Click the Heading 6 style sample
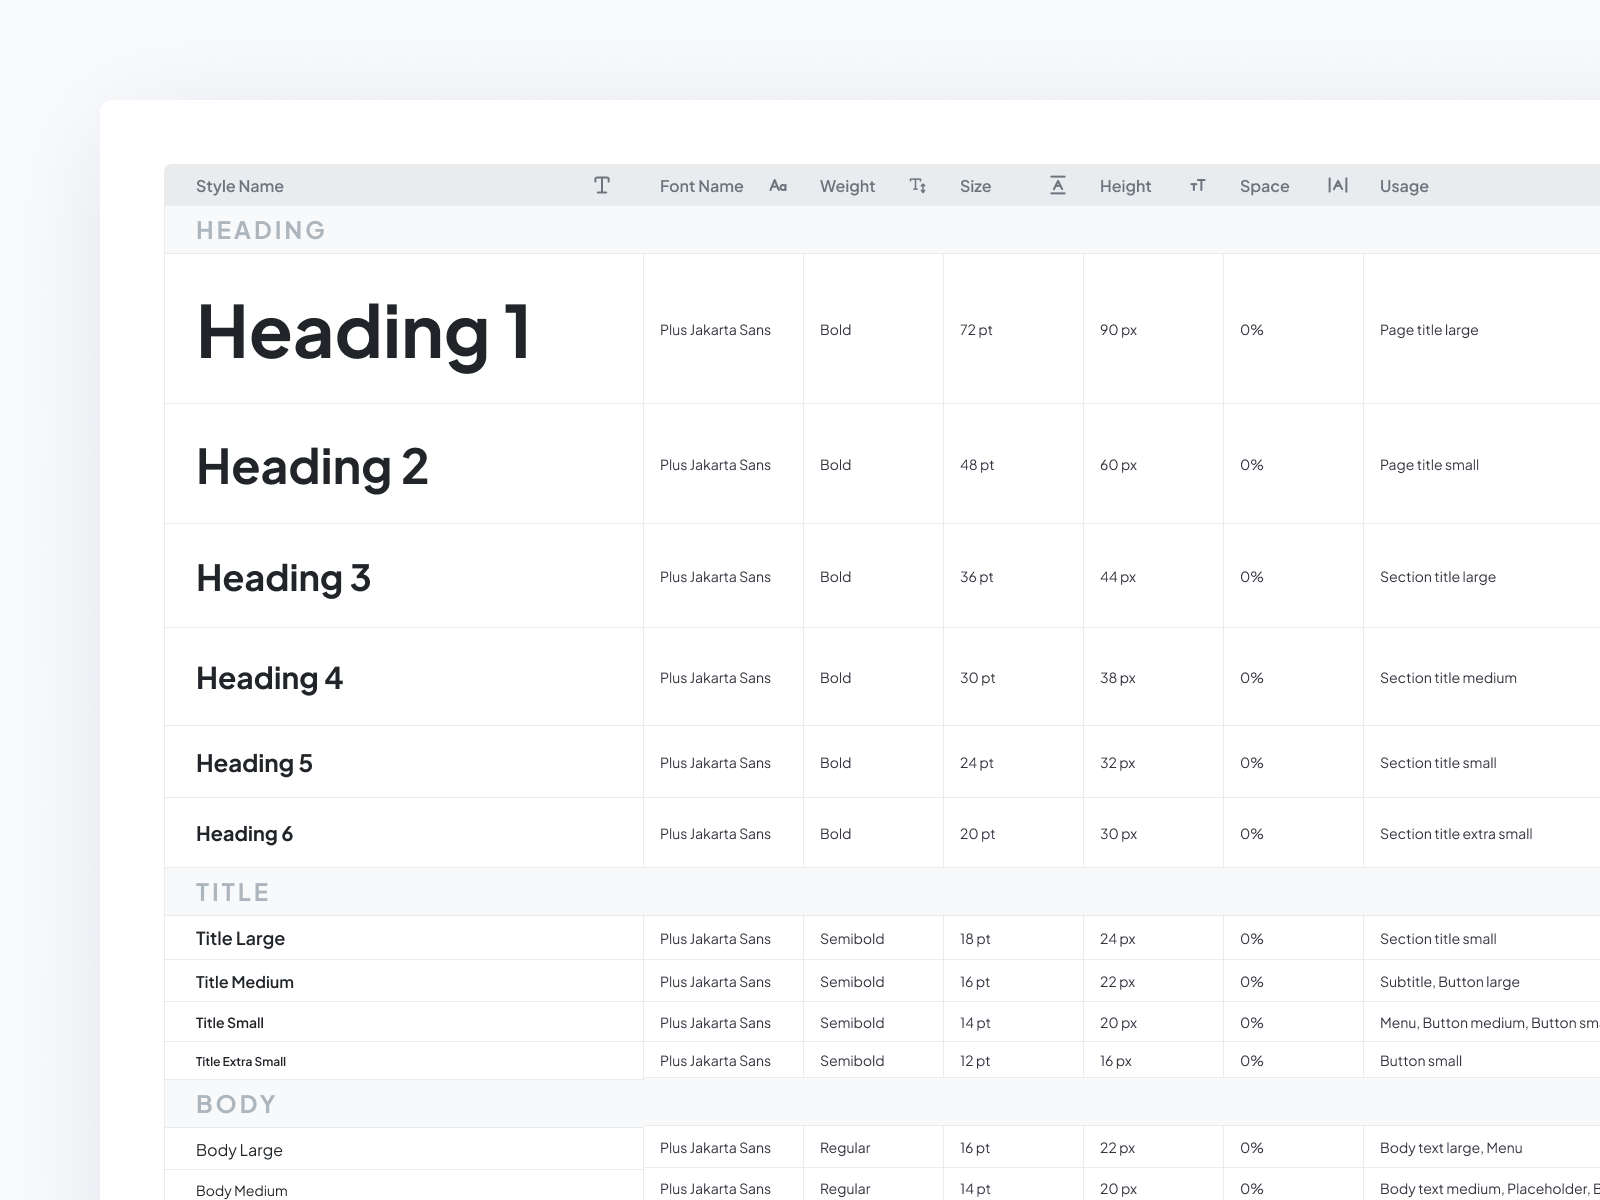This screenshot has width=1600, height=1200. [244, 834]
